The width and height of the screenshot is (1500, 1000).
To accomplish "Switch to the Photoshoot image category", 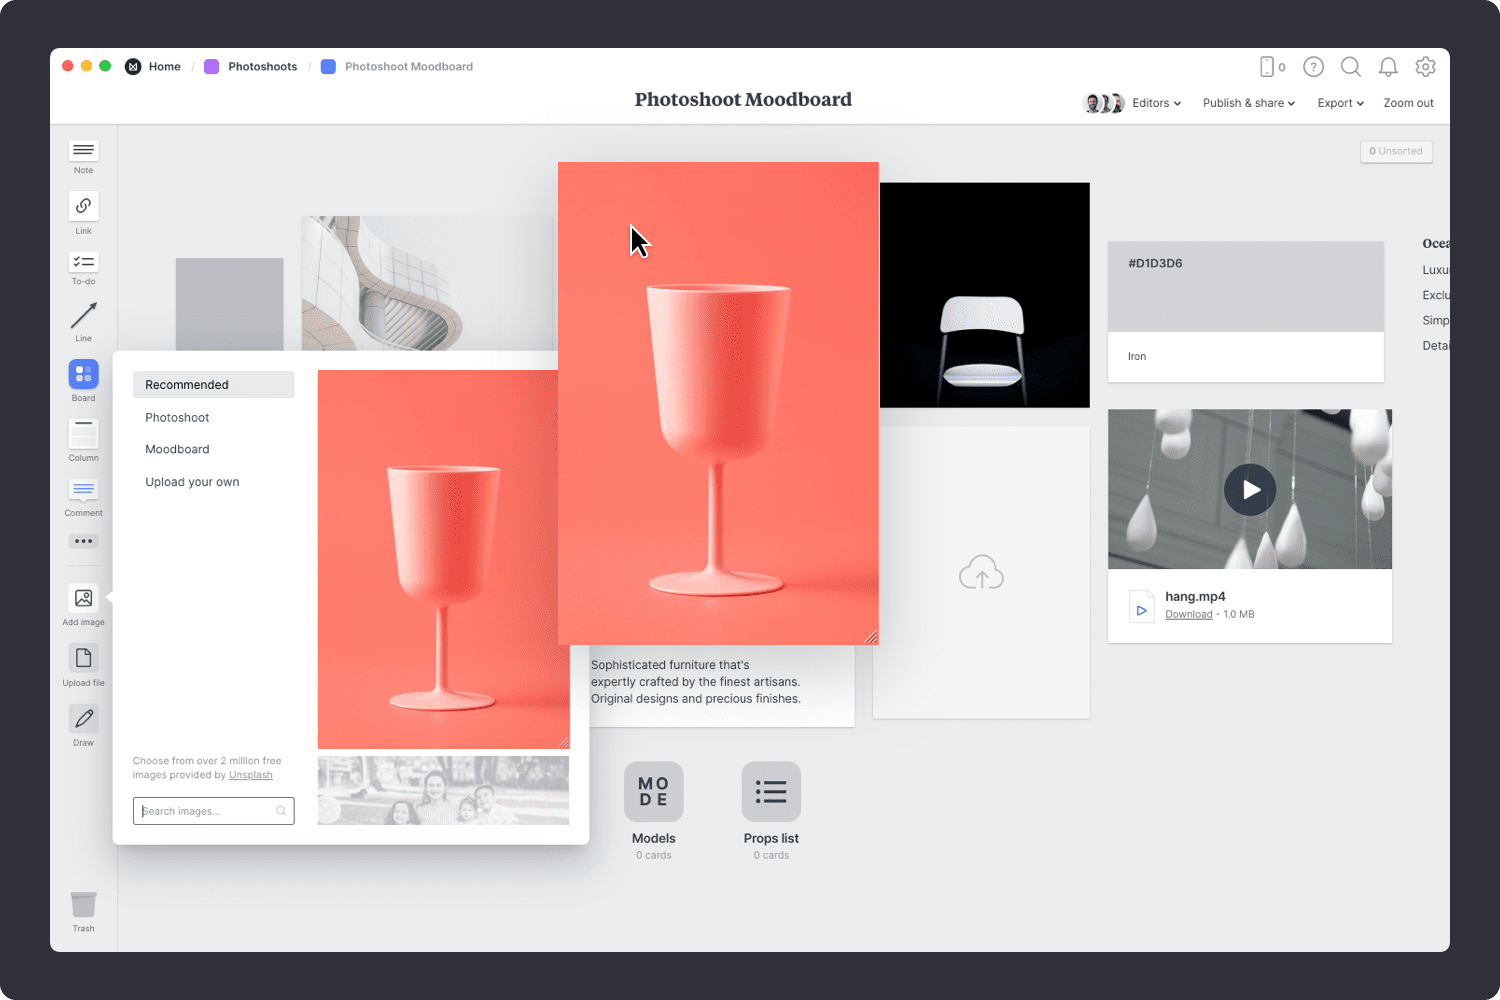I will click(x=177, y=417).
